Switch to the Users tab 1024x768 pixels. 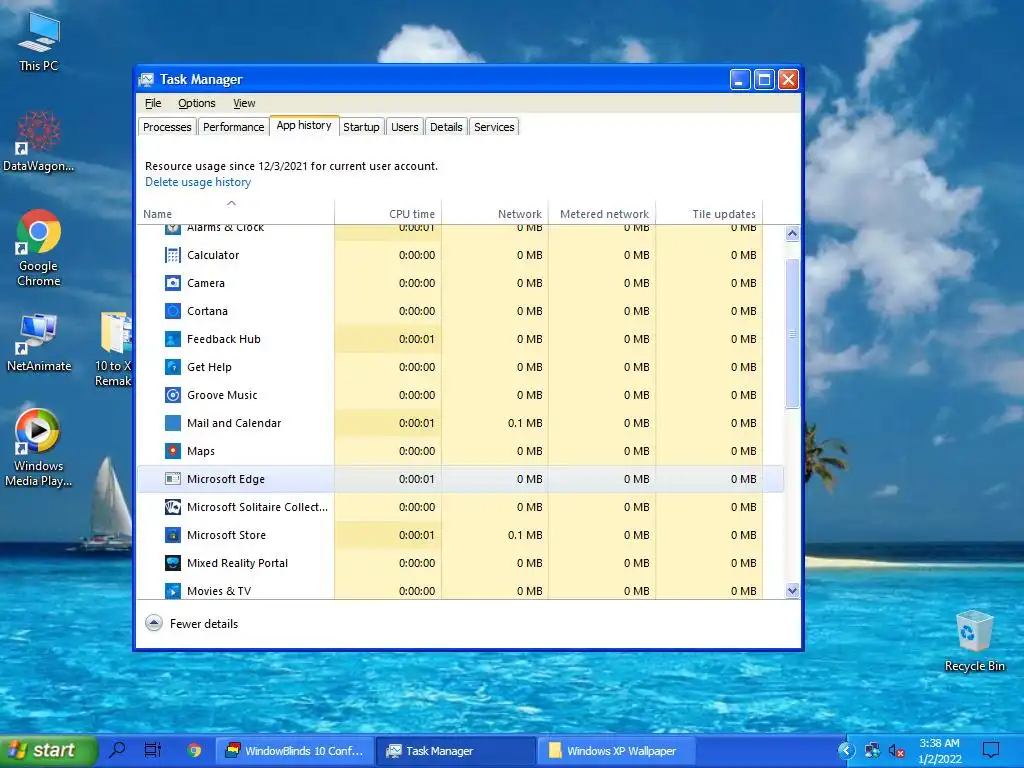[x=405, y=127]
